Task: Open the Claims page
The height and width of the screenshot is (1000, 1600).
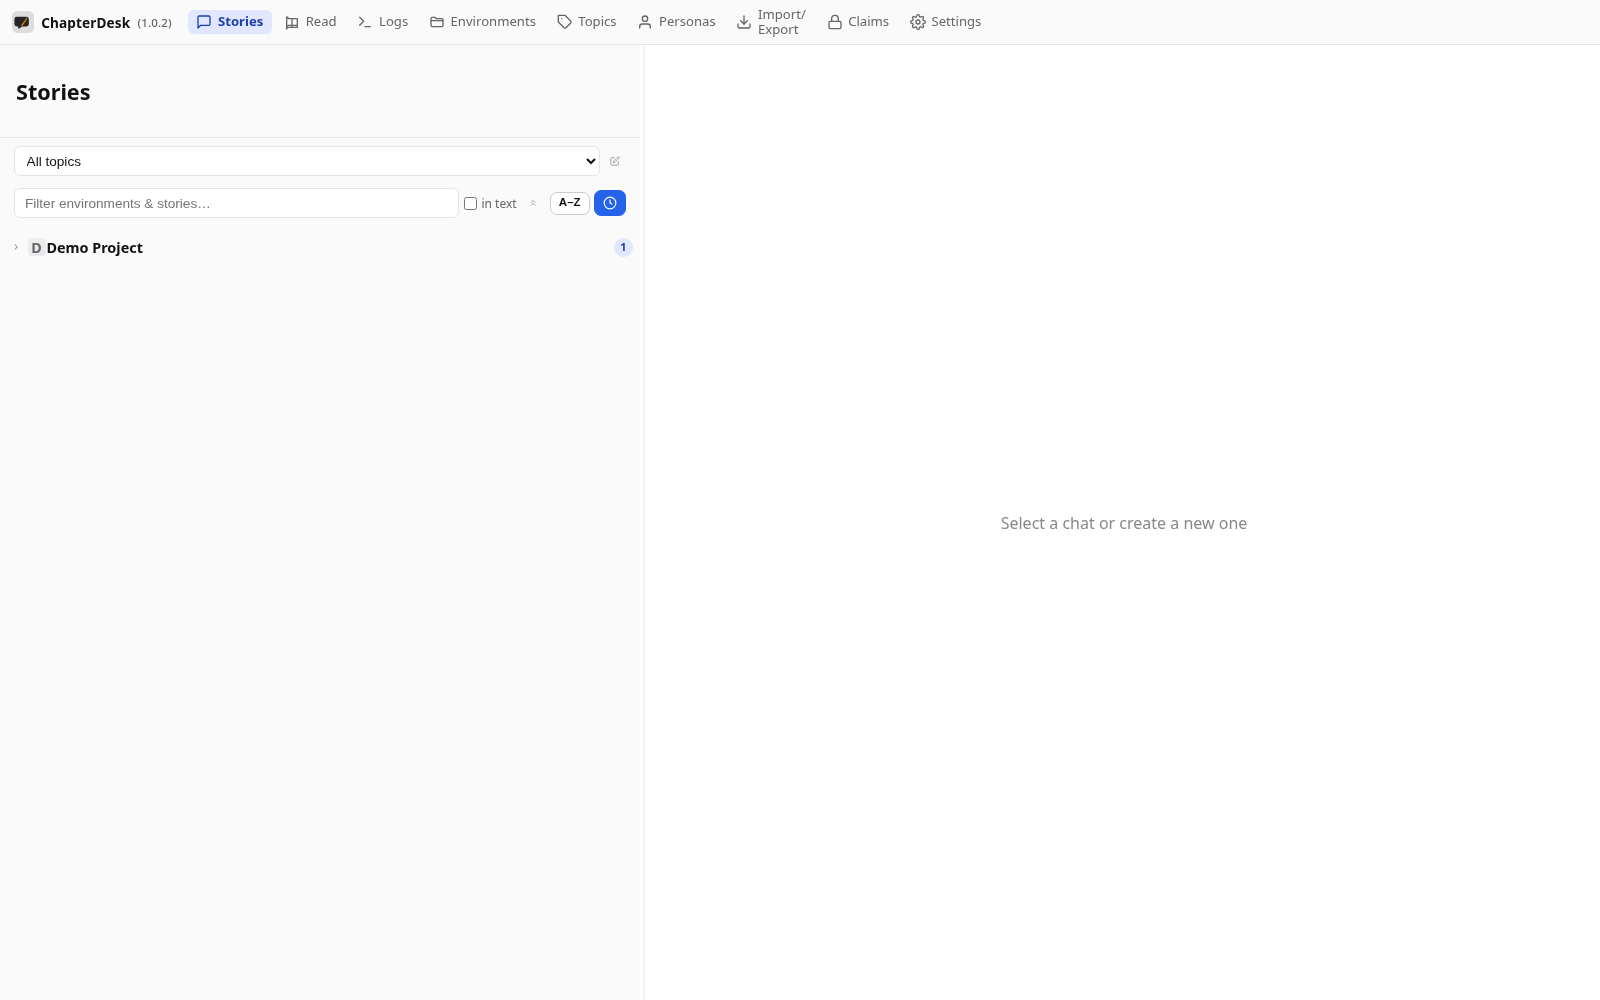Action: pos(858,22)
